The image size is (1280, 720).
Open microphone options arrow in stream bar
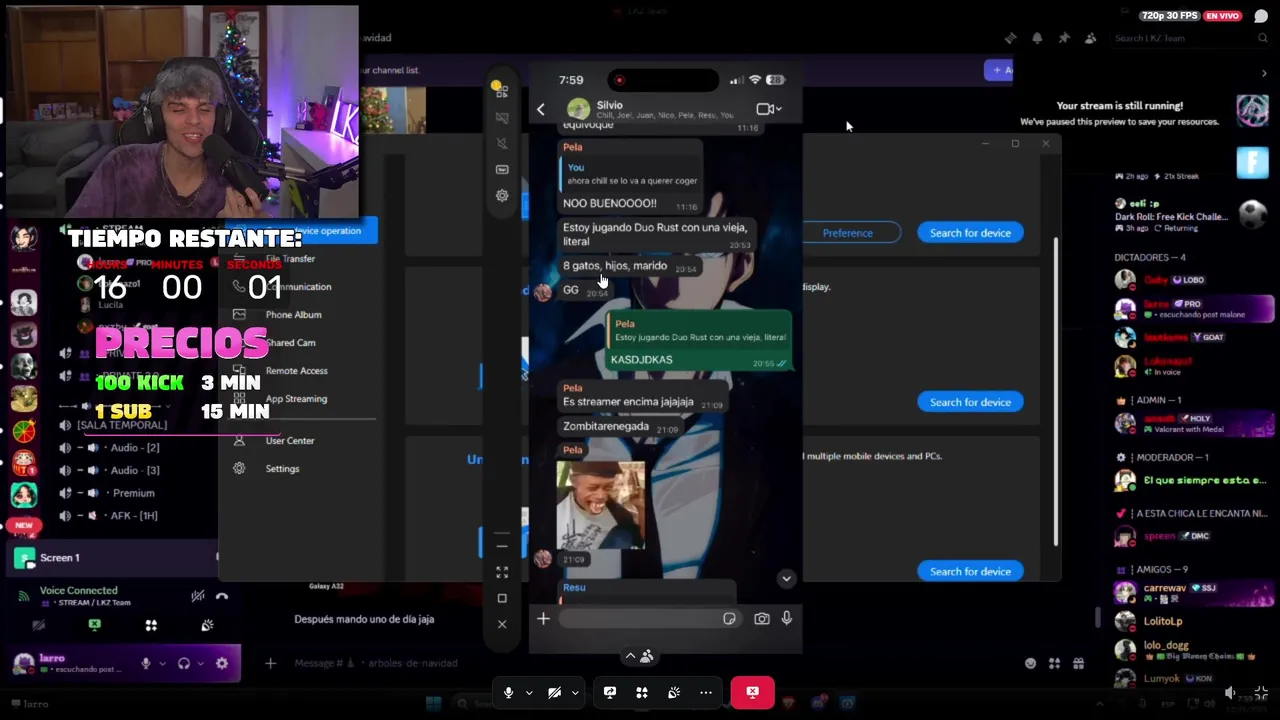pos(529,692)
